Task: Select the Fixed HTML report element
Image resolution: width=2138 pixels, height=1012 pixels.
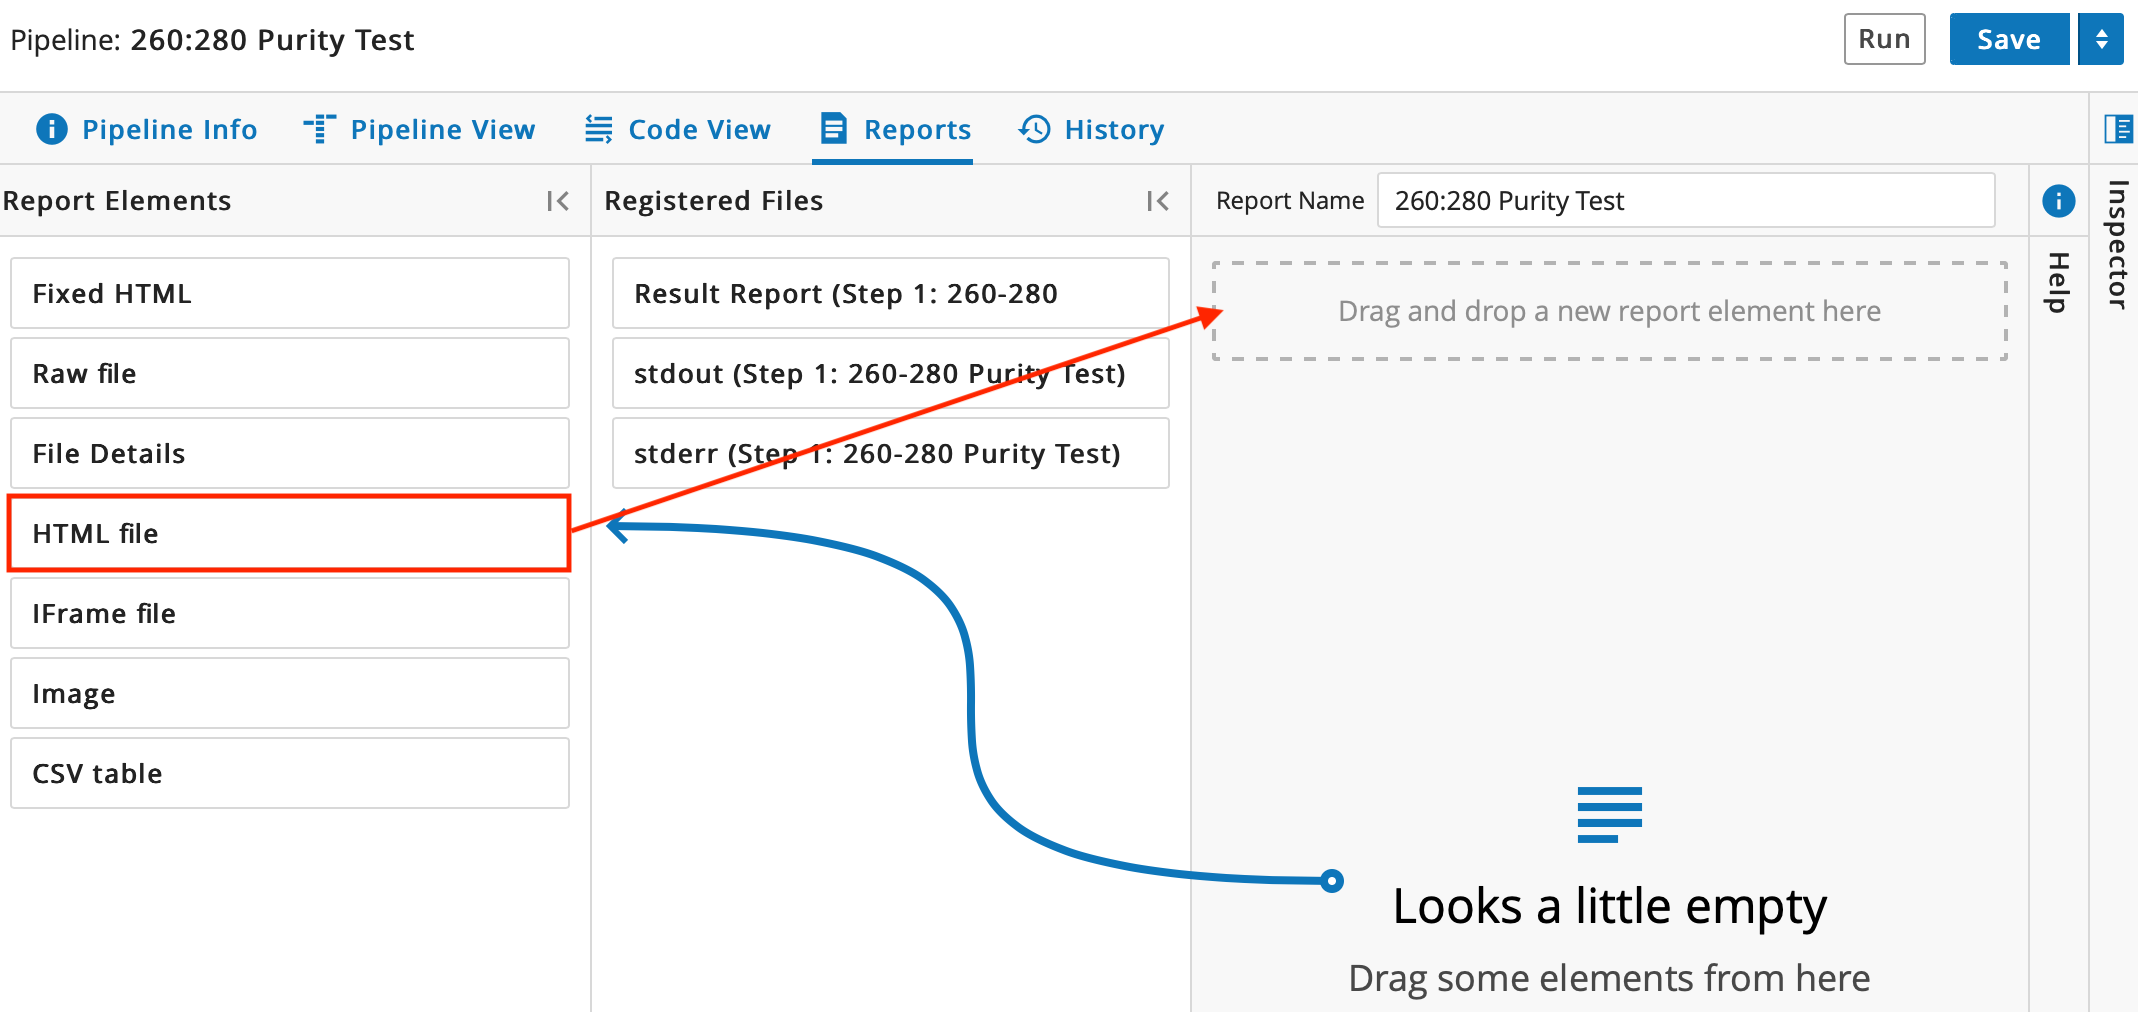Action: (x=290, y=293)
